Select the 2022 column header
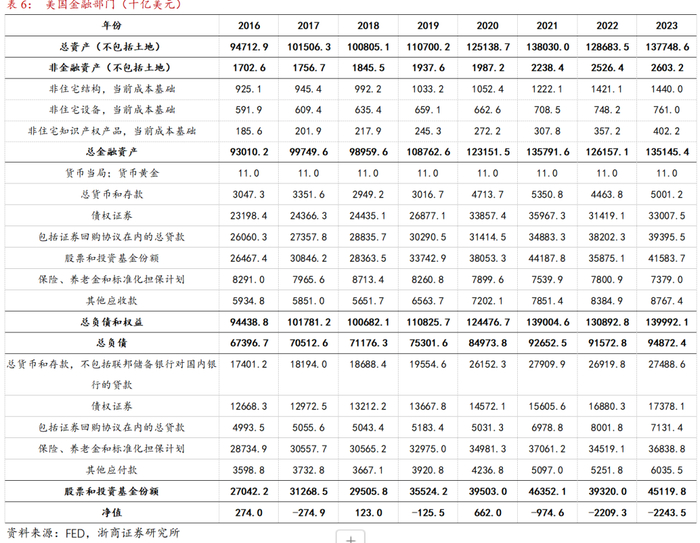Image resolution: width=700 pixels, height=543 pixels. pos(607,25)
